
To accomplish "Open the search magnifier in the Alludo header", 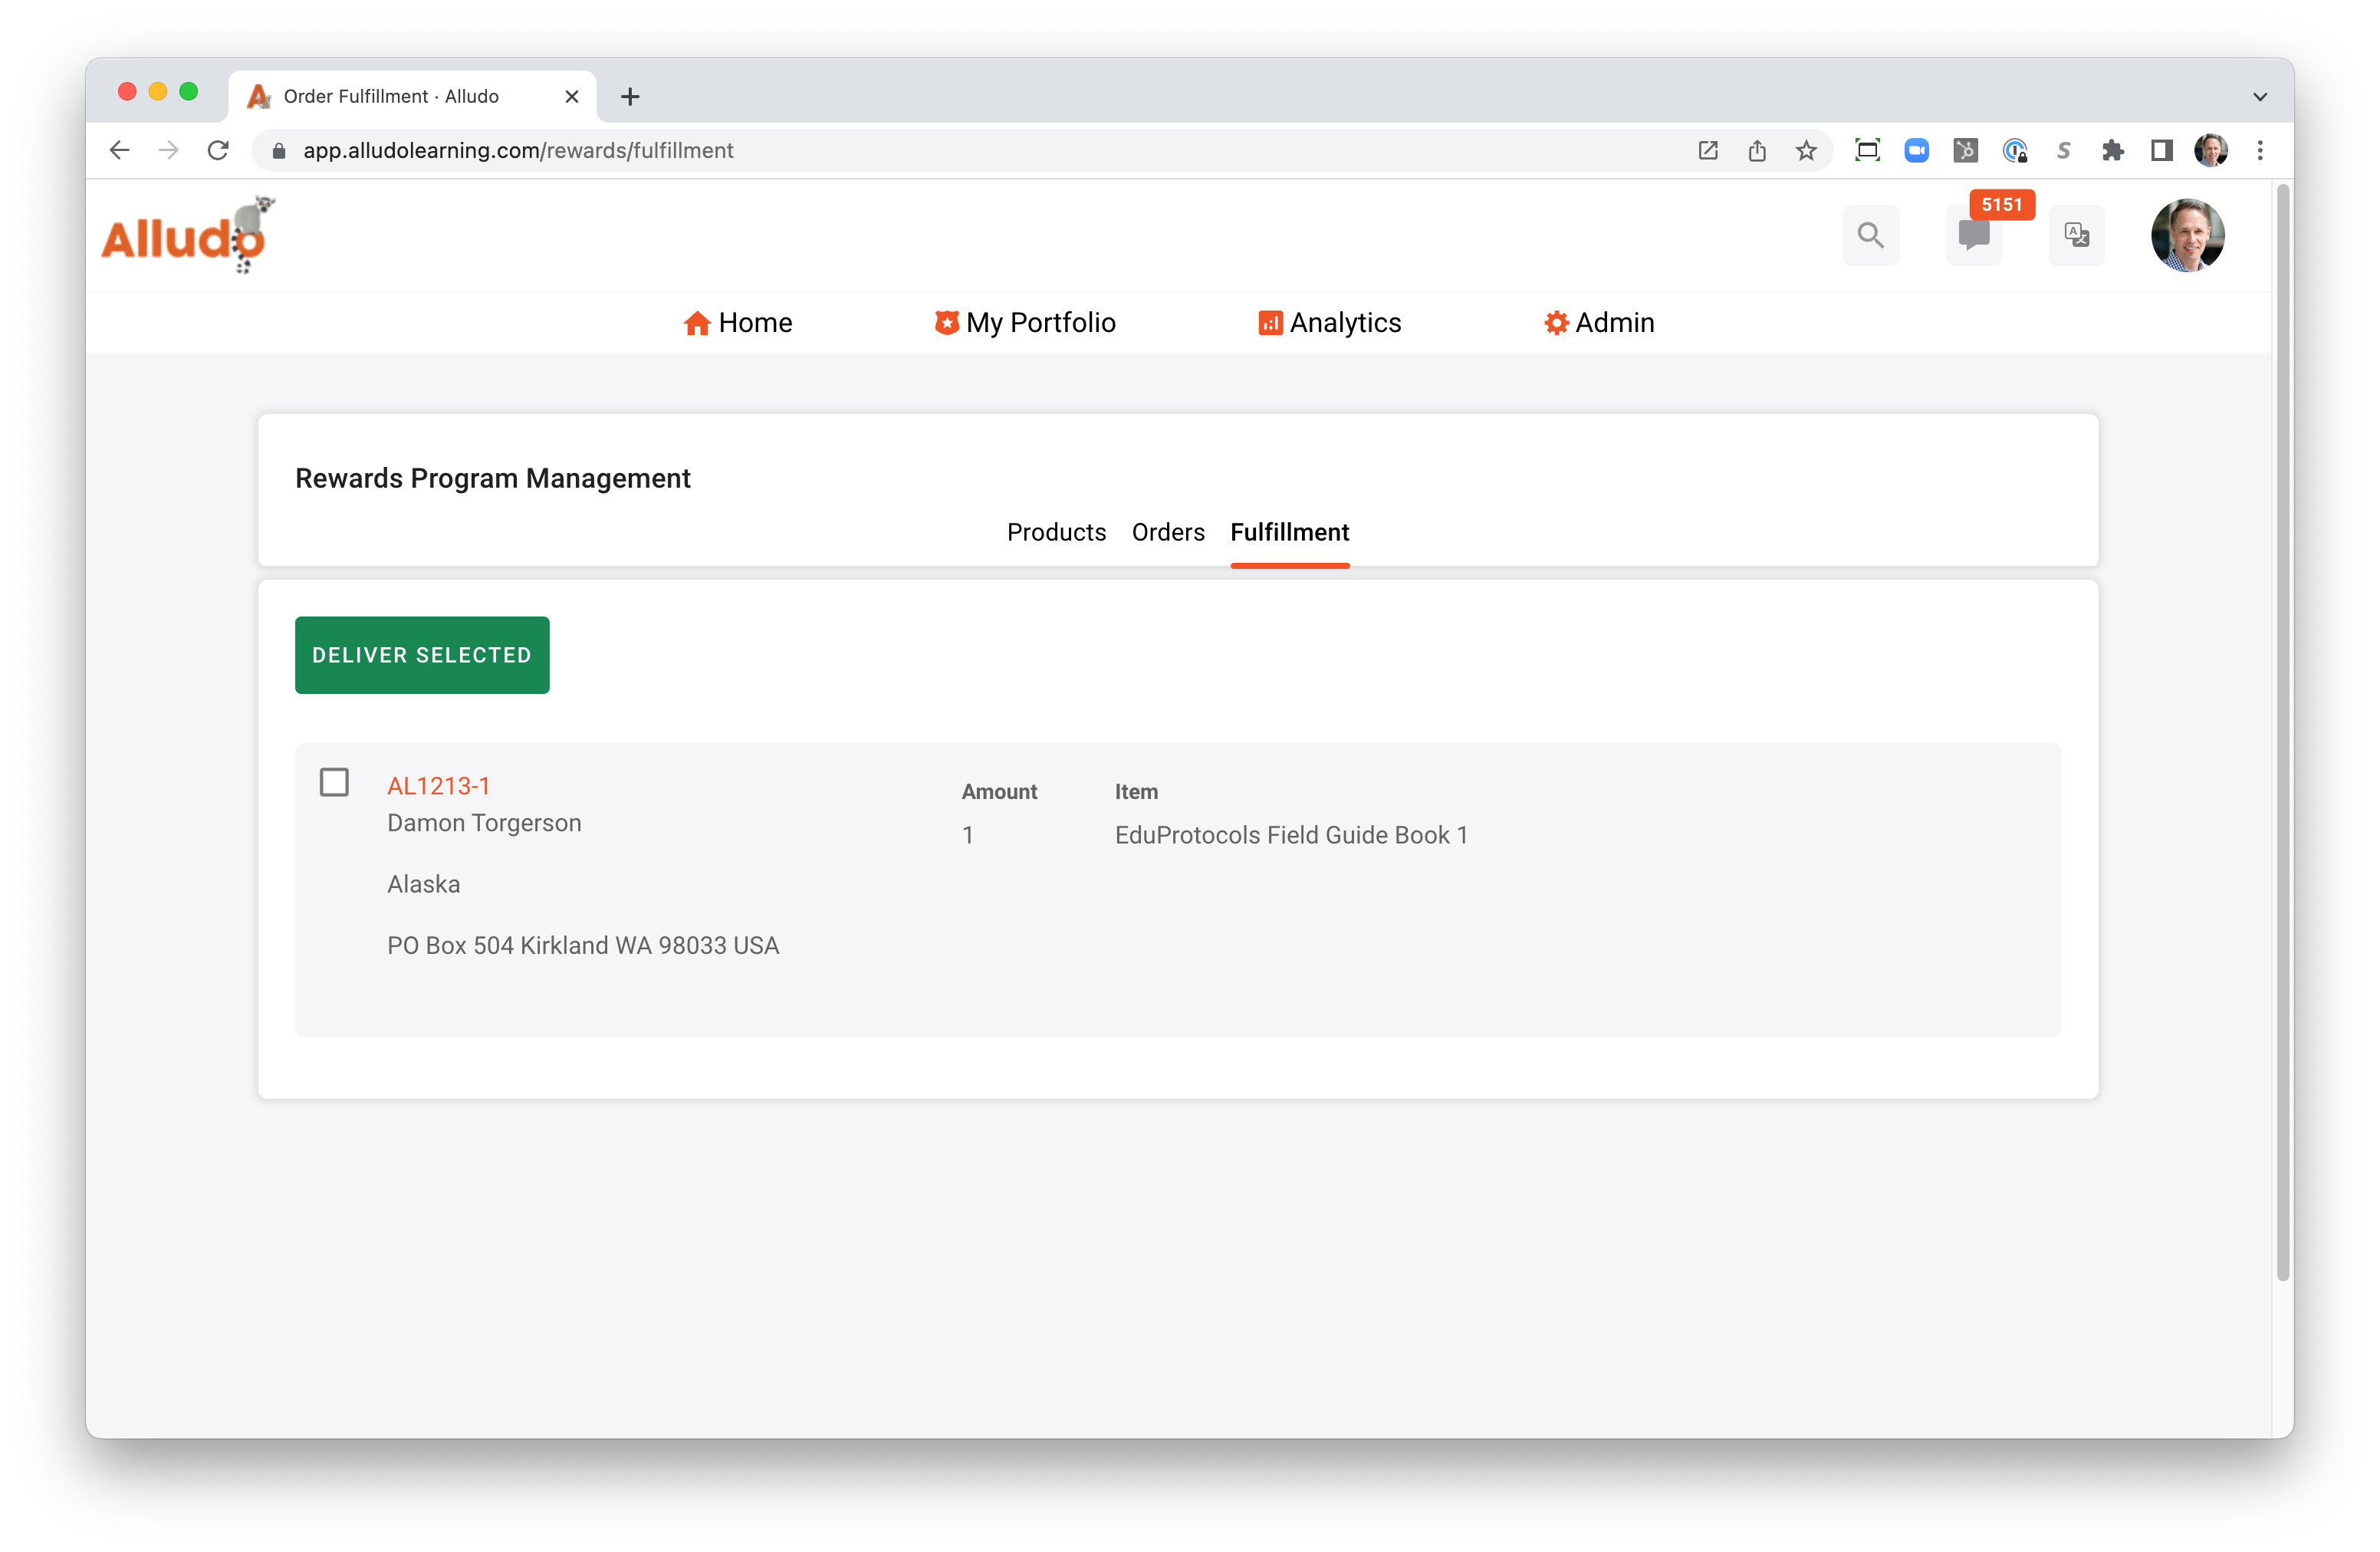I will (x=1871, y=235).
